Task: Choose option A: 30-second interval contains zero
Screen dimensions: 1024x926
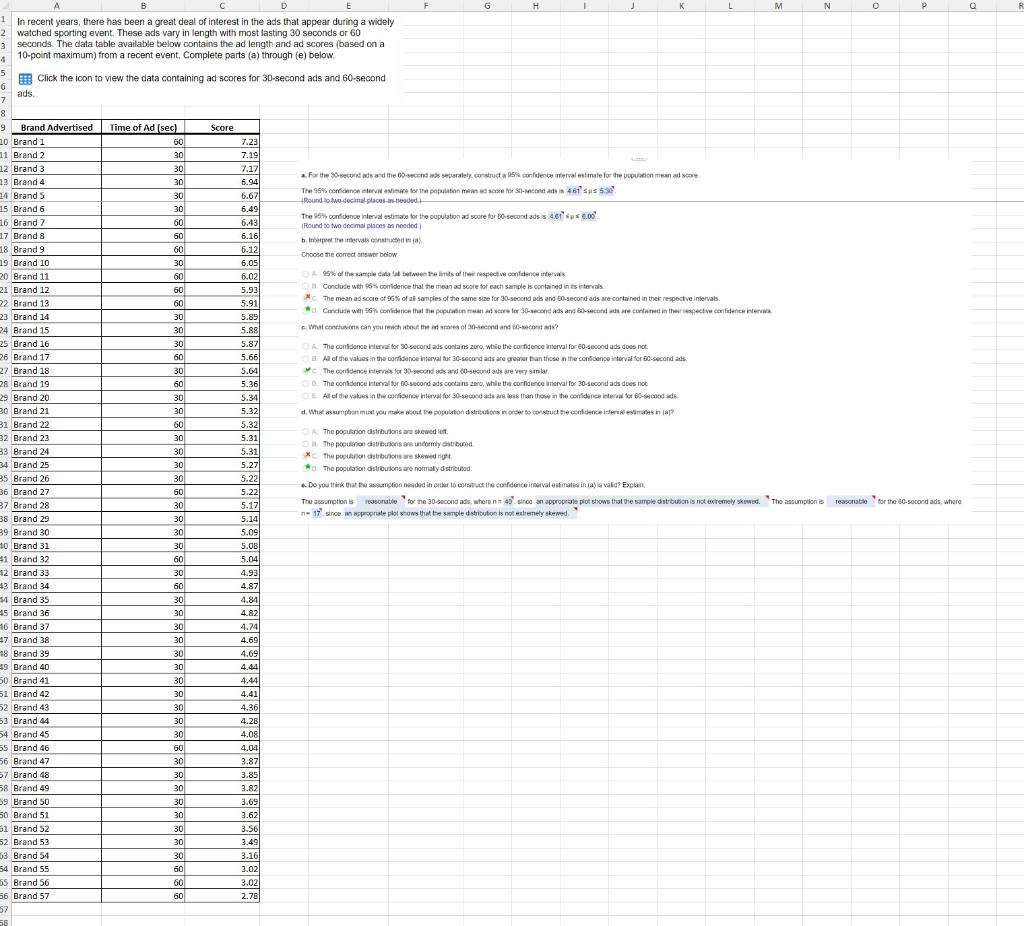Action: coord(306,347)
